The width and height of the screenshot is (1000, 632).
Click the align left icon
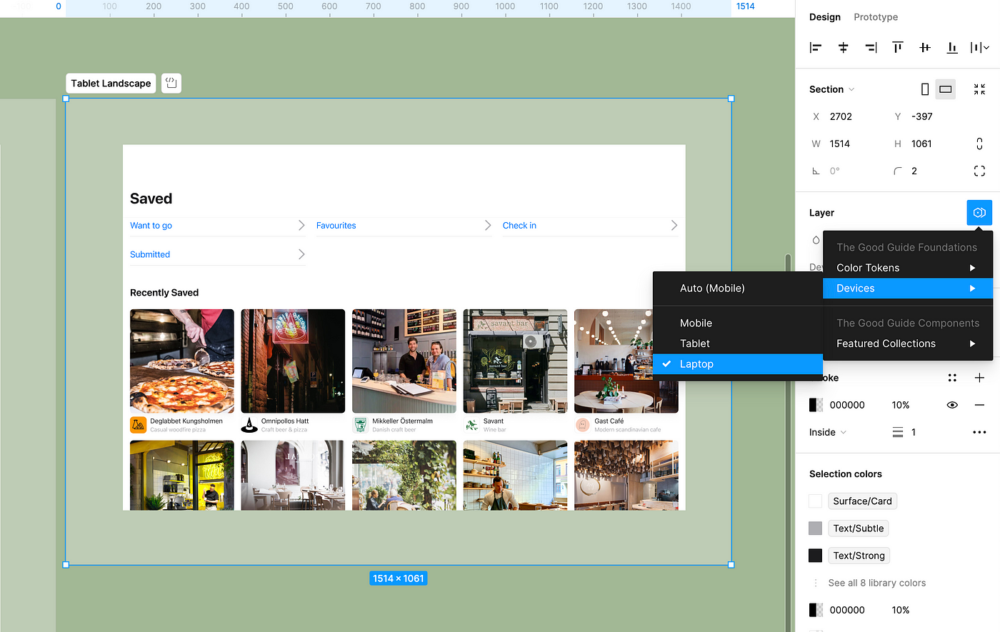point(816,48)
